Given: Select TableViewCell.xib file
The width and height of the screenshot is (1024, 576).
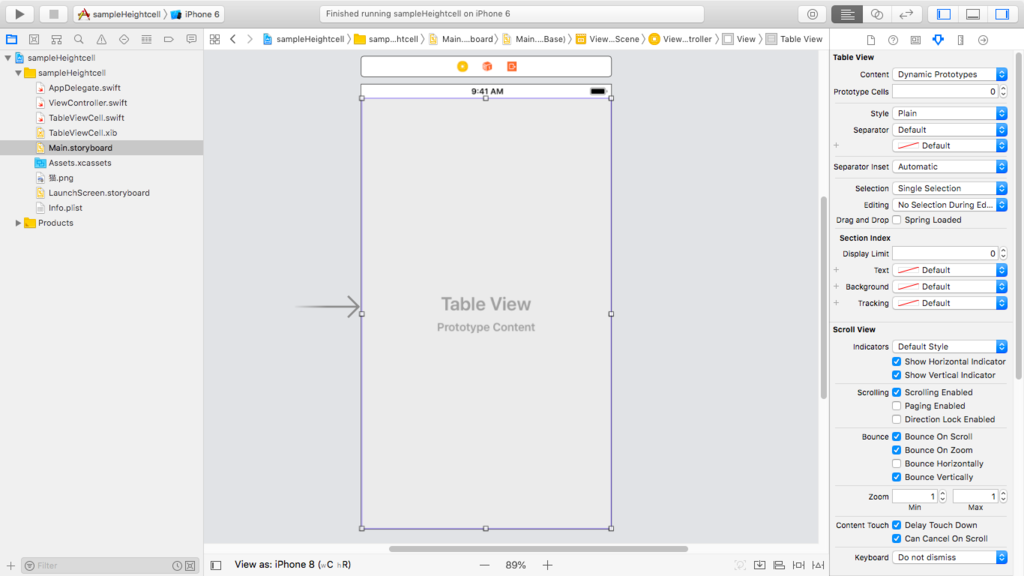Looking at the screenshot, I should (82, 133).
